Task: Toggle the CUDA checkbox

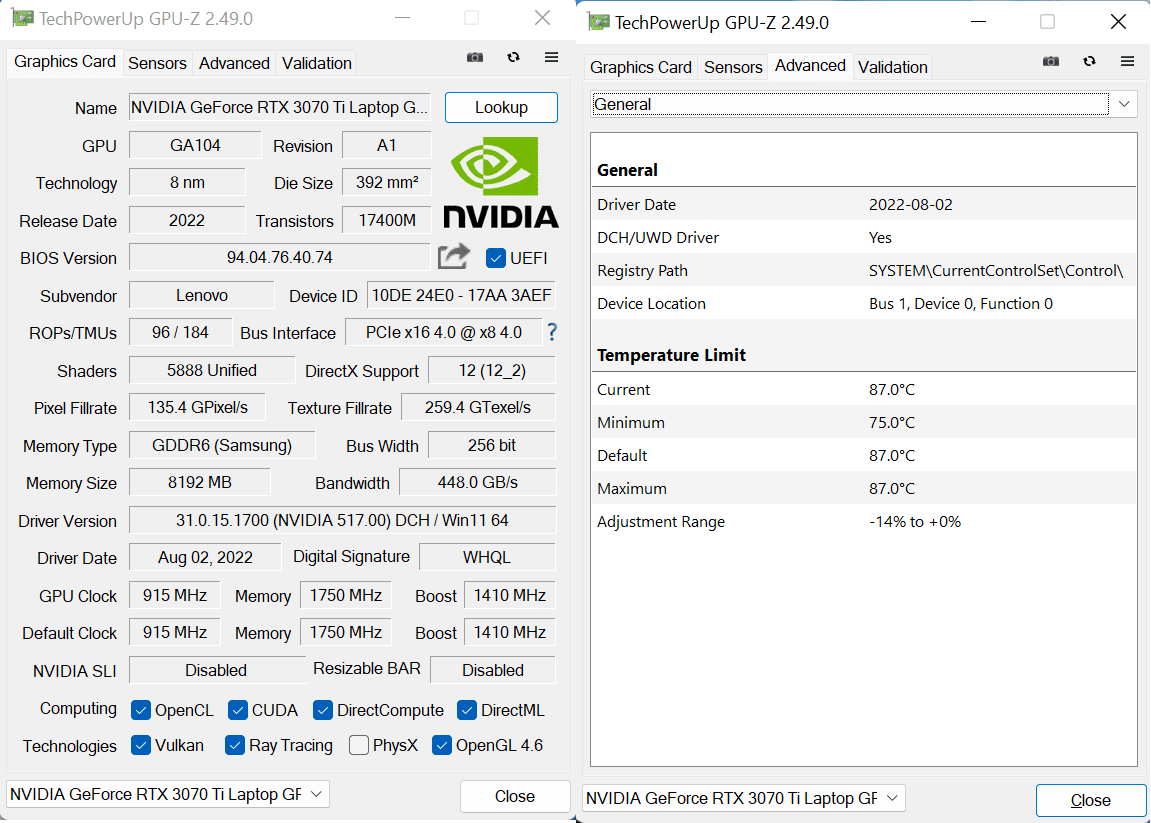Action: (x=238, y=710)
